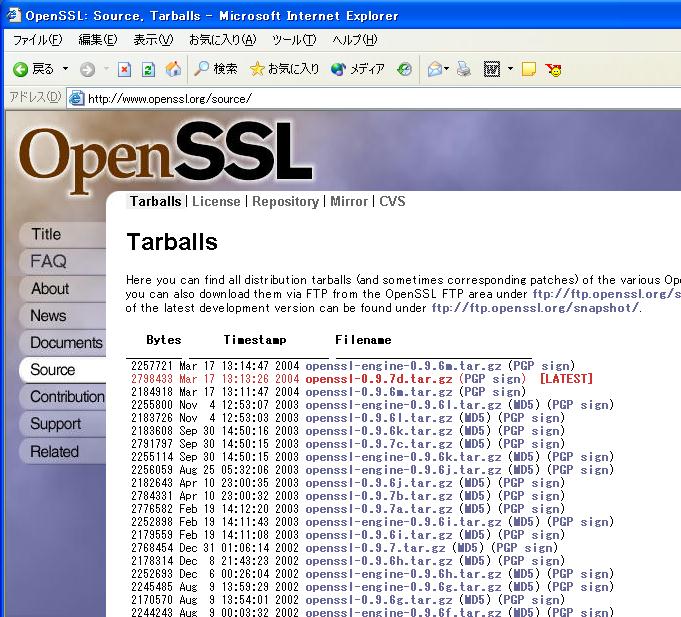681x617 pixels.
Task: Click the Bytes column header text
Action: tap(164, 340)
